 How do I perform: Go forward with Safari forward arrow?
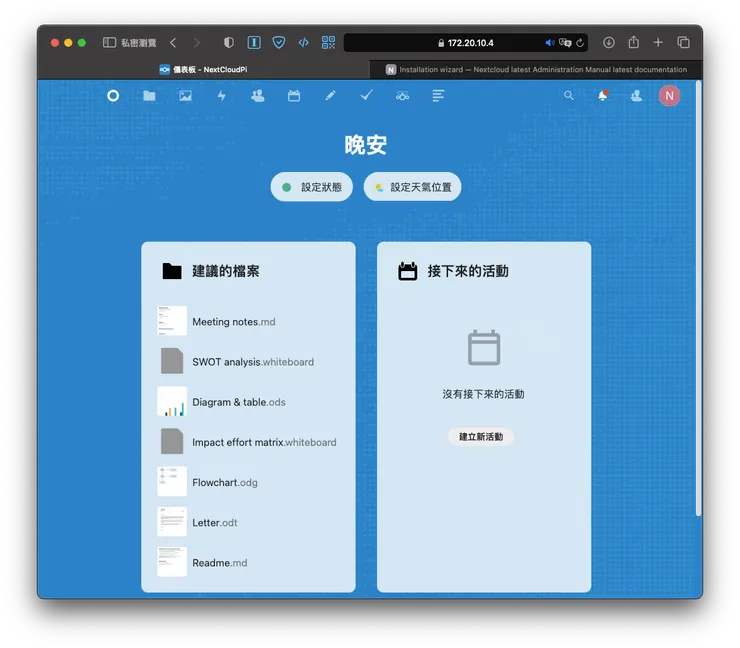(197, 43)
